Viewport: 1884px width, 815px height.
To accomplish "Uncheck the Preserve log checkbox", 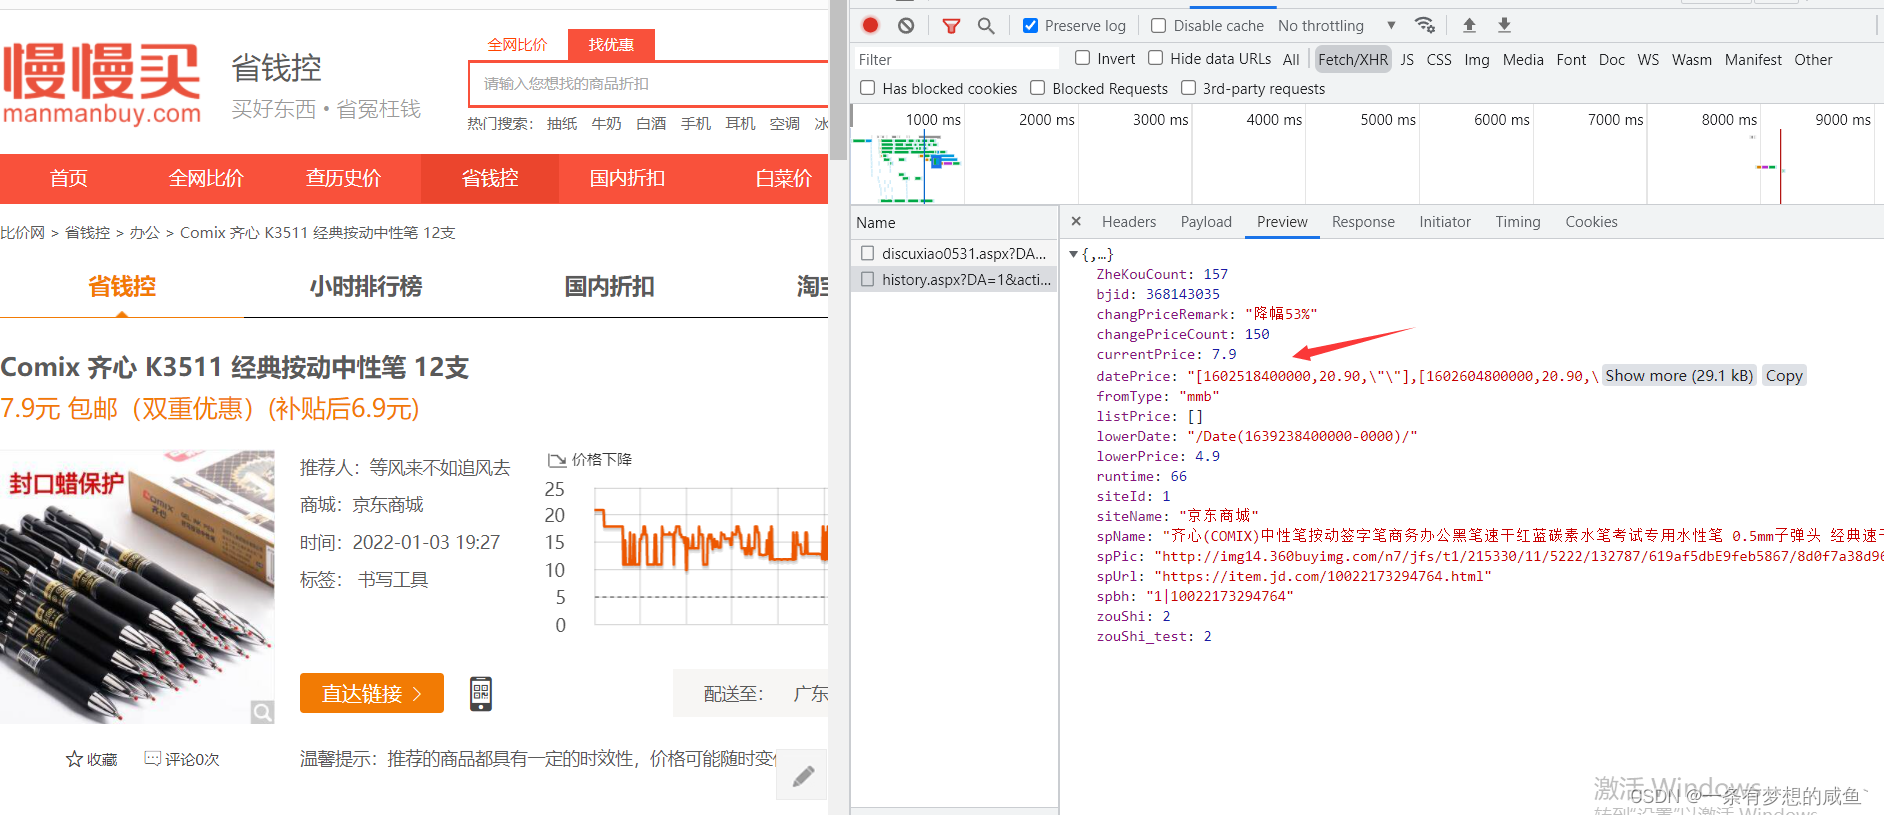I will pos(1030,25).
